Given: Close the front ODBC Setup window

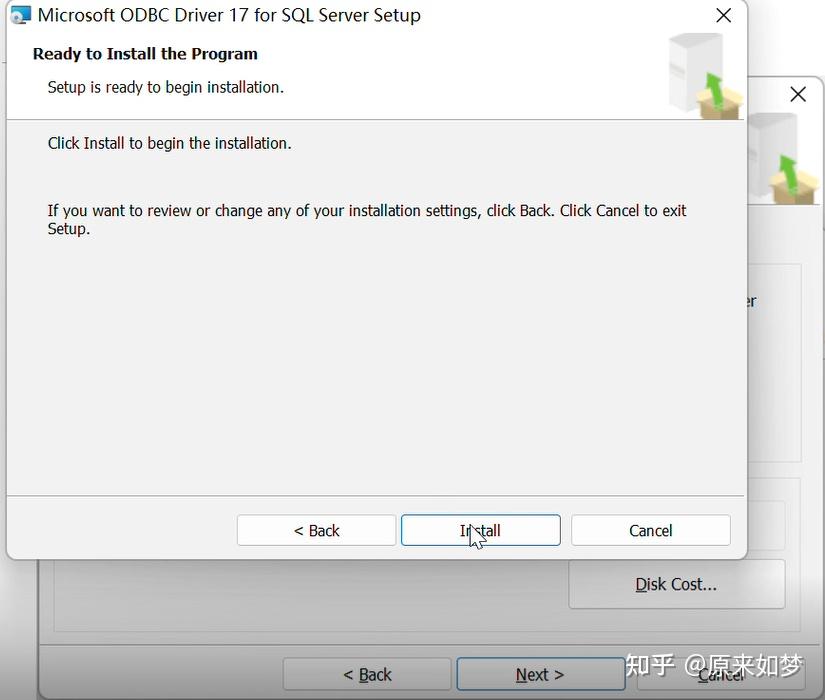Looking at the screenshot, I should [x=723, y=15].
